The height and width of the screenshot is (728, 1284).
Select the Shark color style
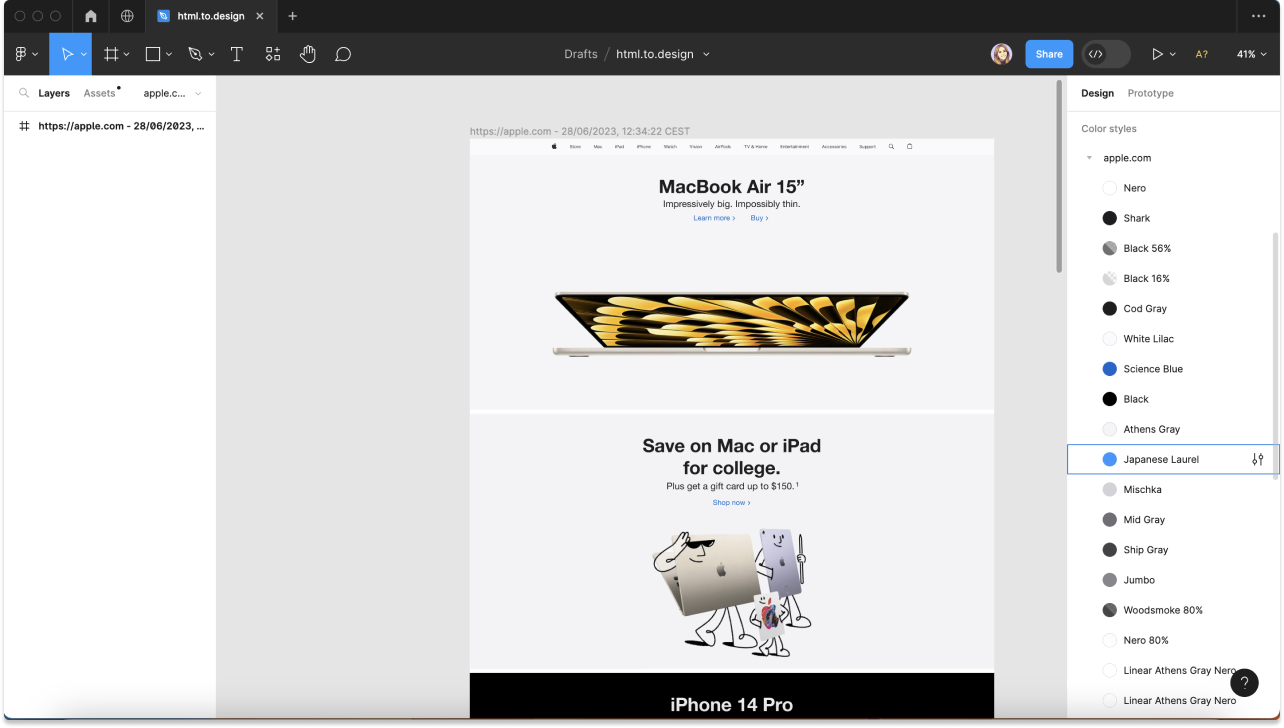point(1172,218)
